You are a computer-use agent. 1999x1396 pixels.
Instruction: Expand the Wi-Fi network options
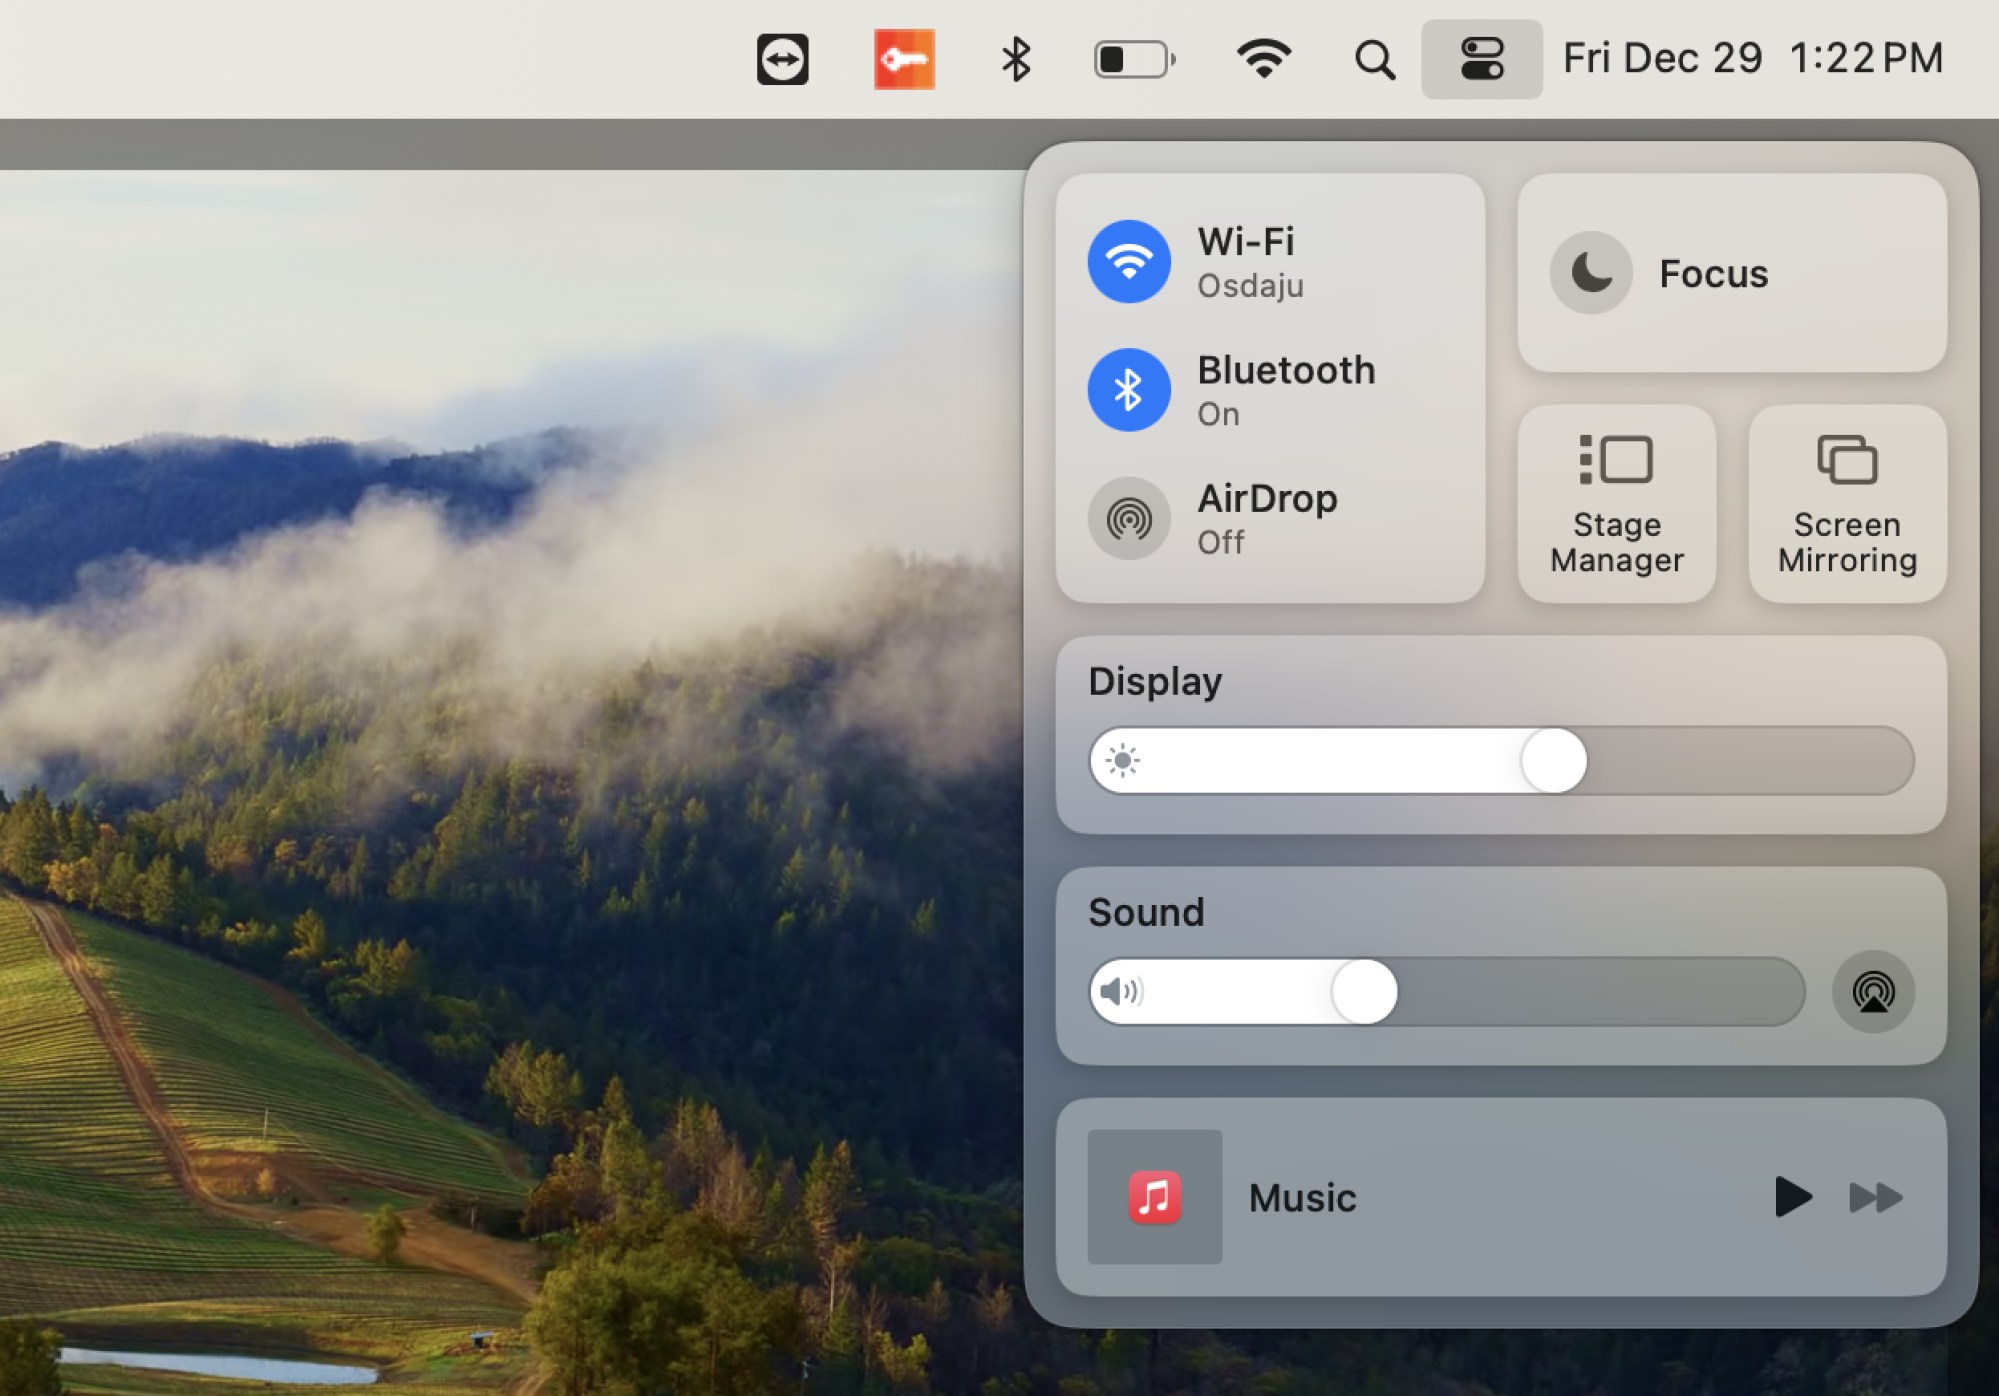[x=1452, y=260]
